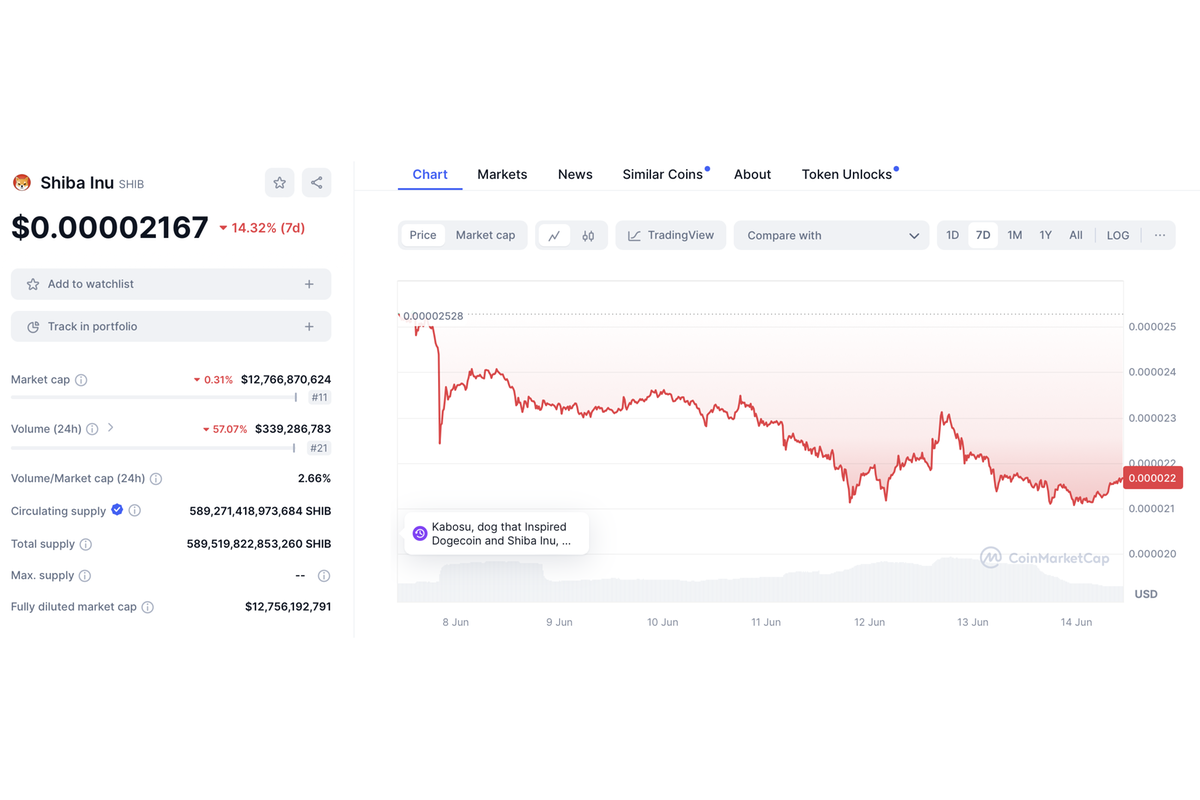Open the share icon next to the star
This screenshot has height=800, width=1200.
(316, 182)
